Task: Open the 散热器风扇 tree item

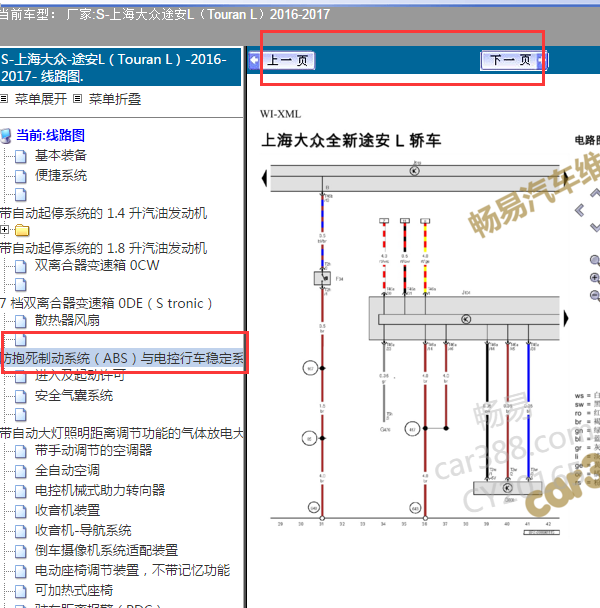Action: point(67,320)
